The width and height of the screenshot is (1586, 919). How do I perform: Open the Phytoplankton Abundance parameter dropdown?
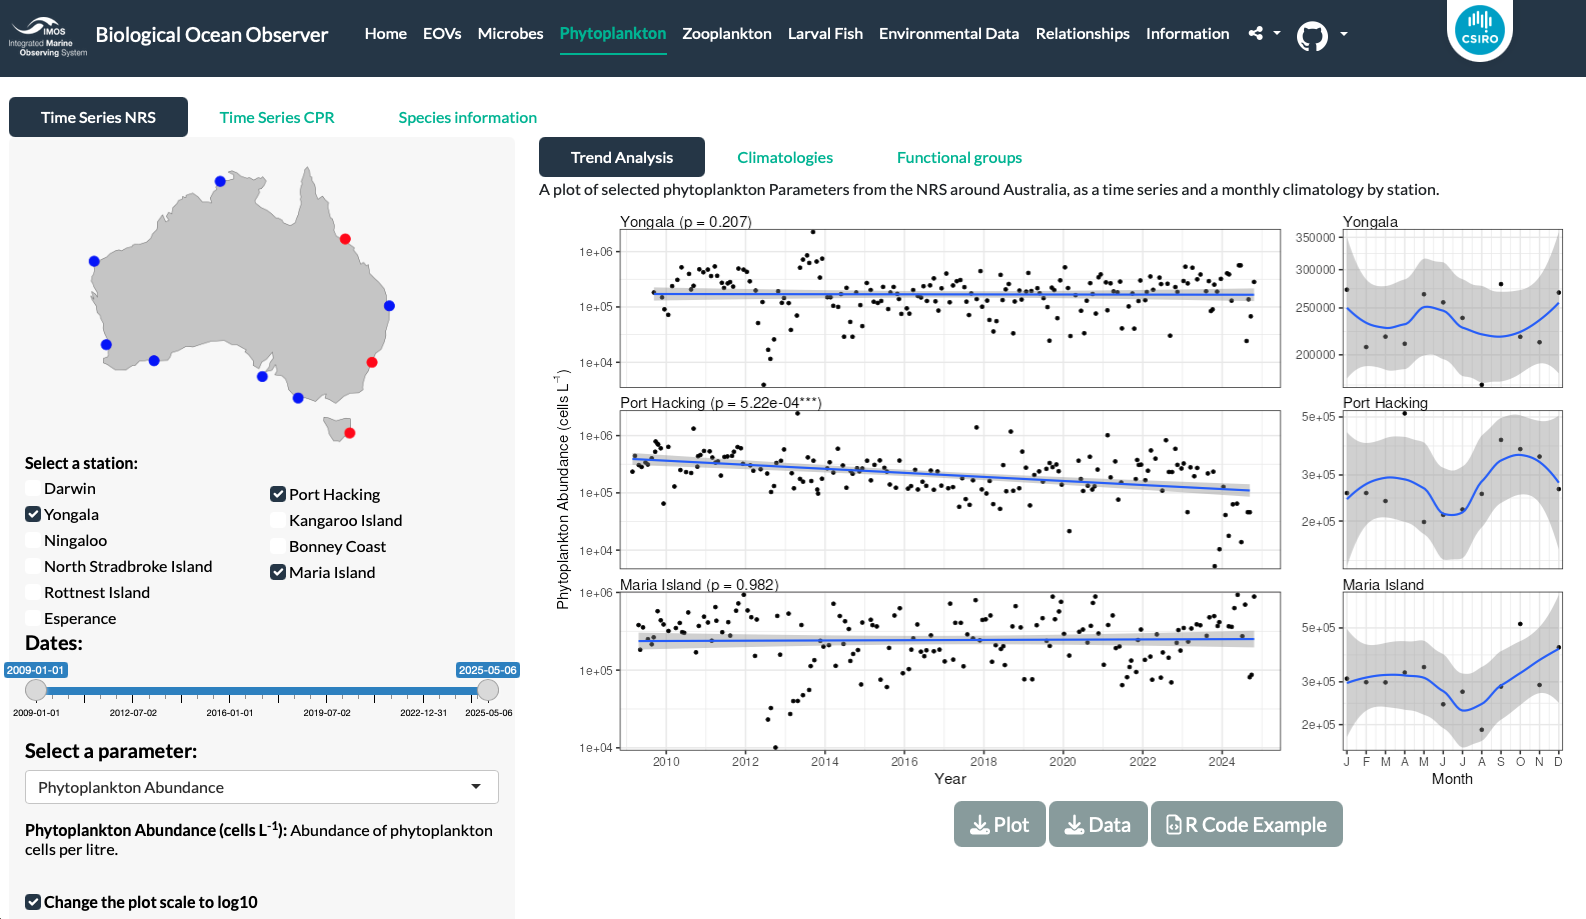click(x=262, y=787)
